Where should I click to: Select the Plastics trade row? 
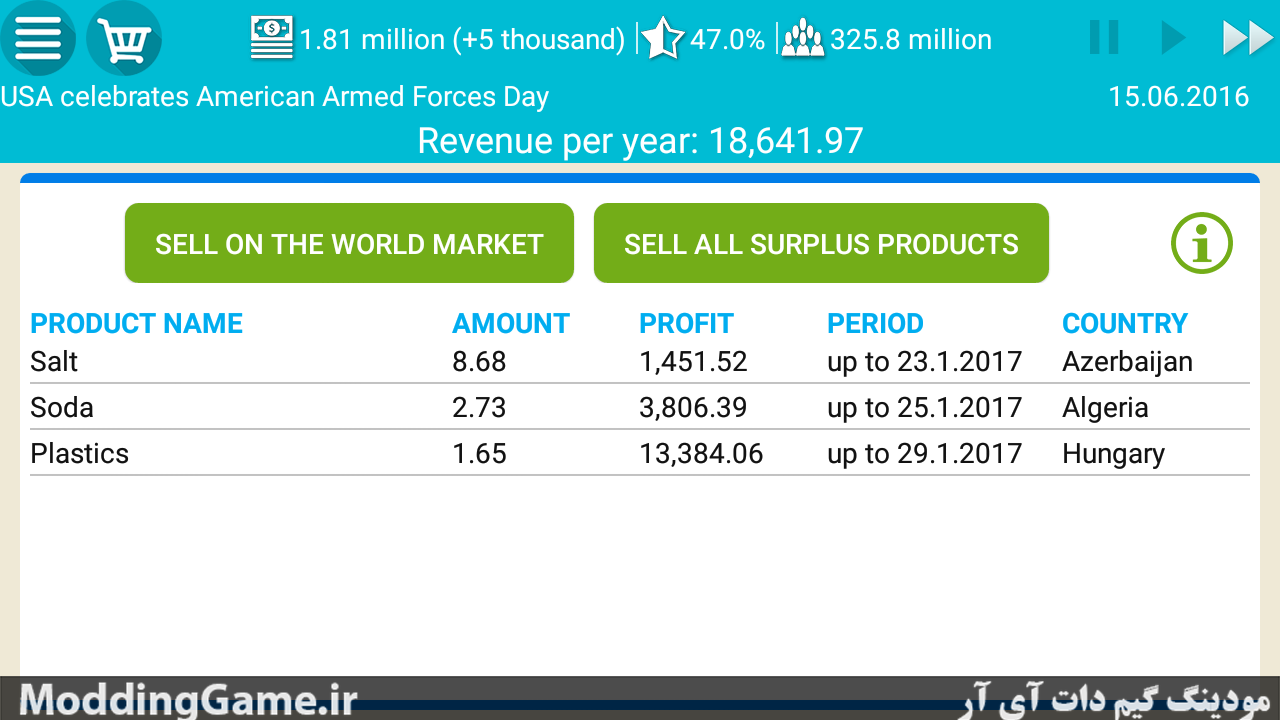pyautogui.click(x=640, y=453)
